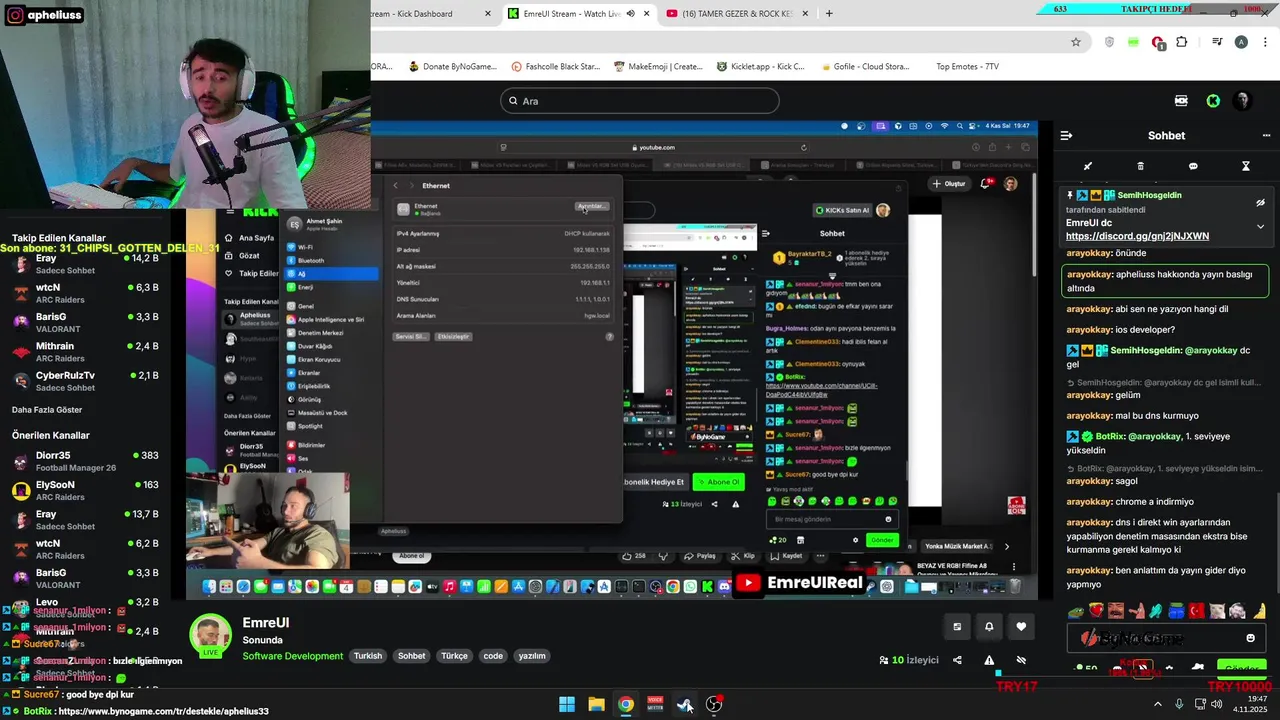
Task: Collapse the pinned message chevron
Action: (1260, 227)
